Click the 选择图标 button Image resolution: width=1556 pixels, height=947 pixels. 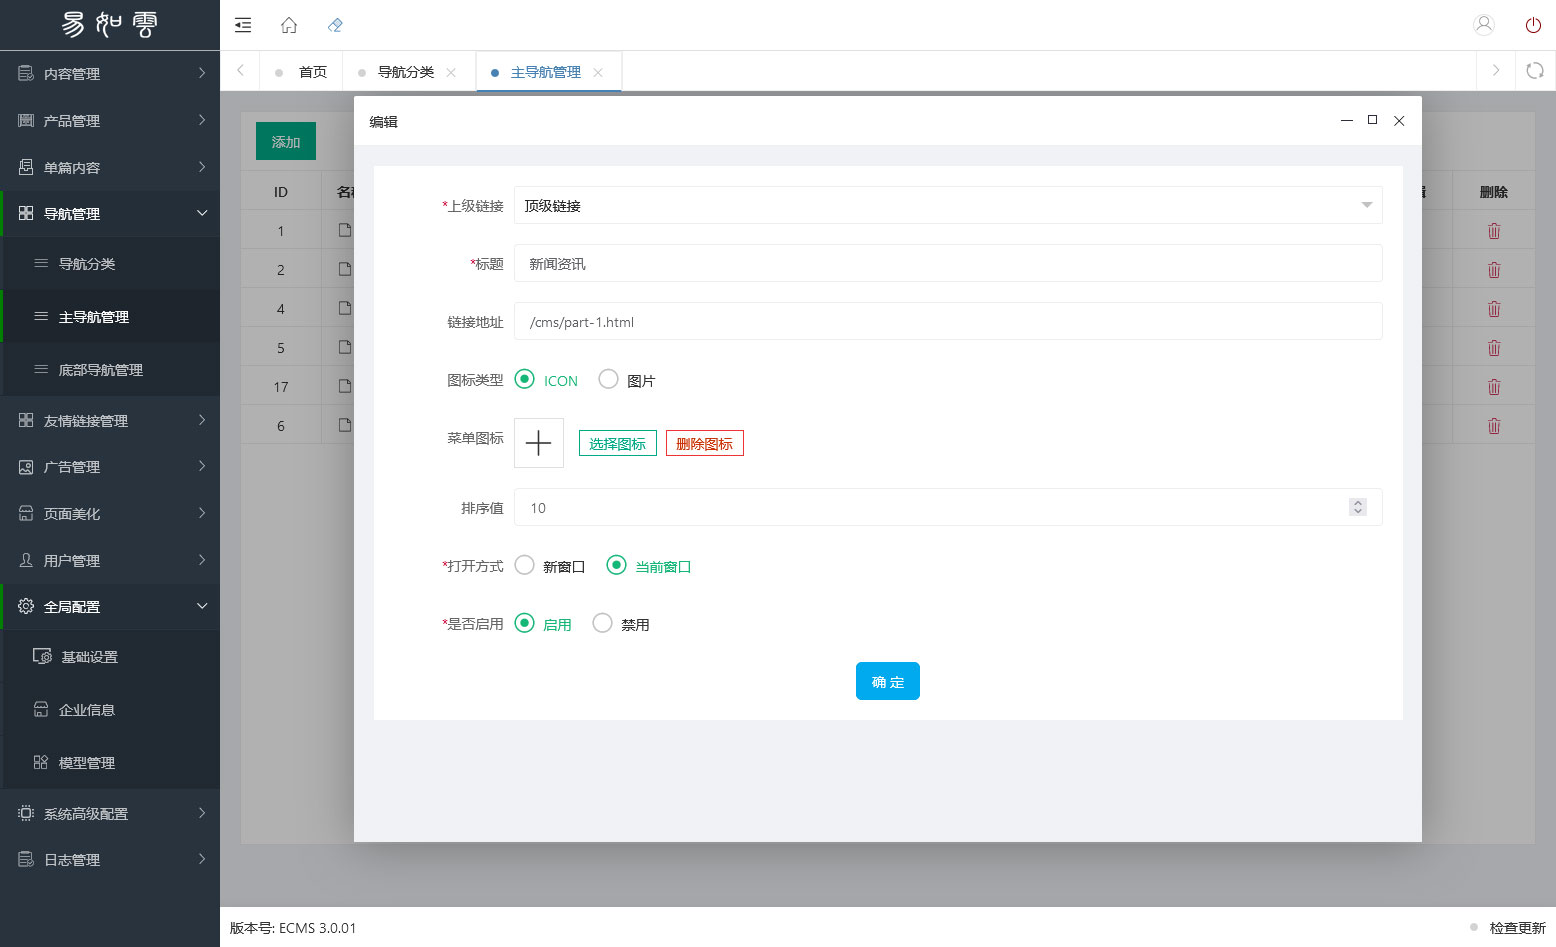(617, 444)
